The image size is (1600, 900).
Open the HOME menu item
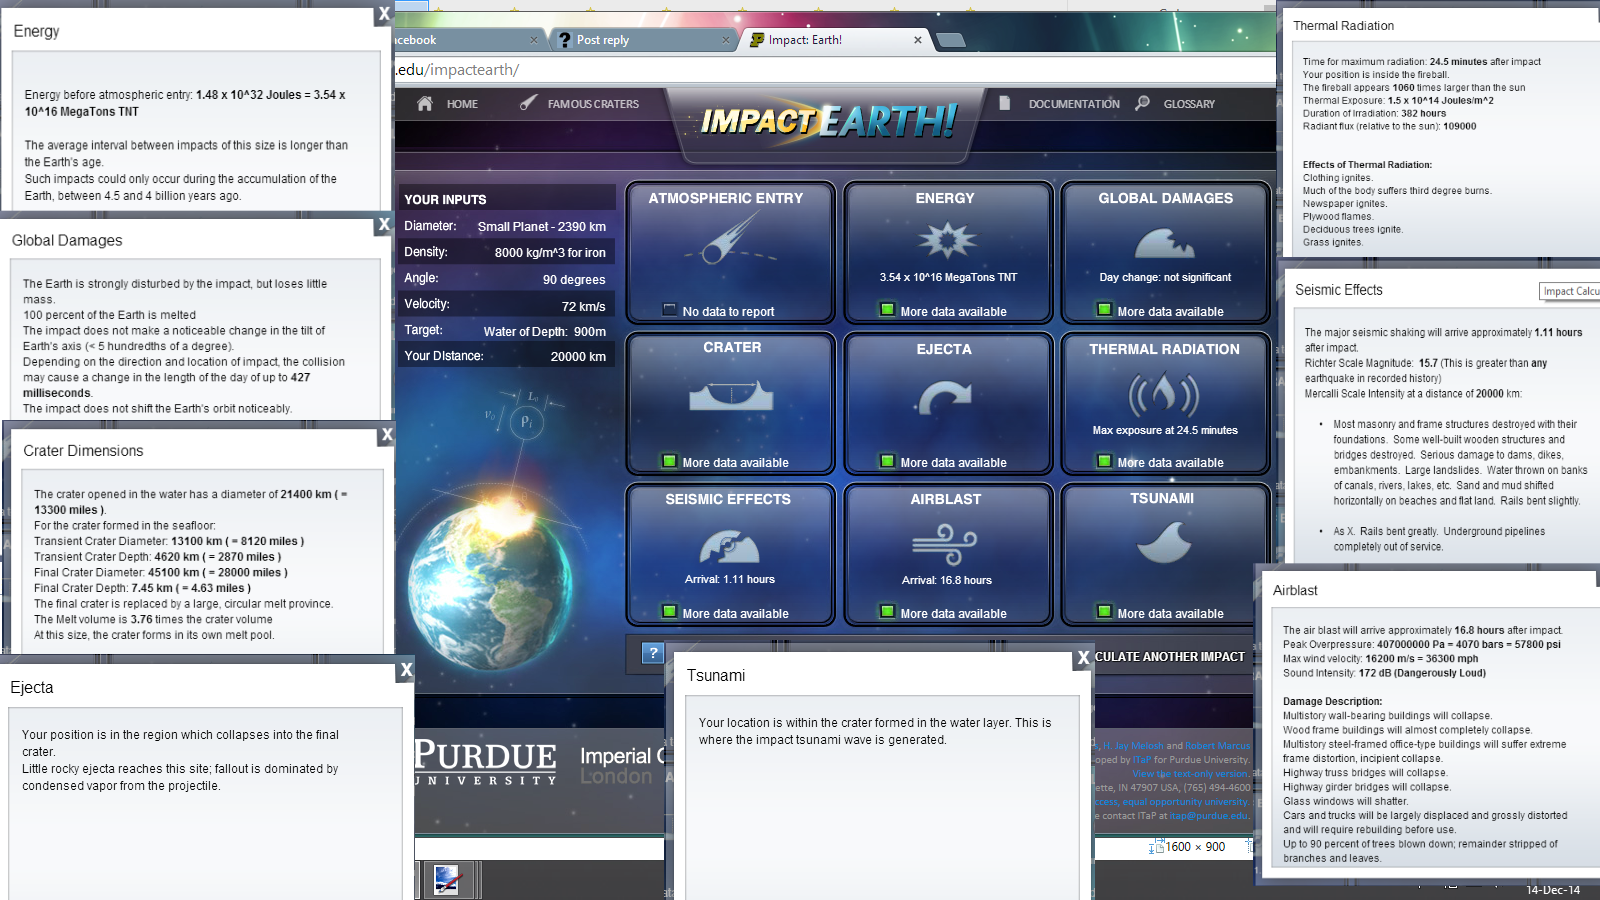coord(462,104)
